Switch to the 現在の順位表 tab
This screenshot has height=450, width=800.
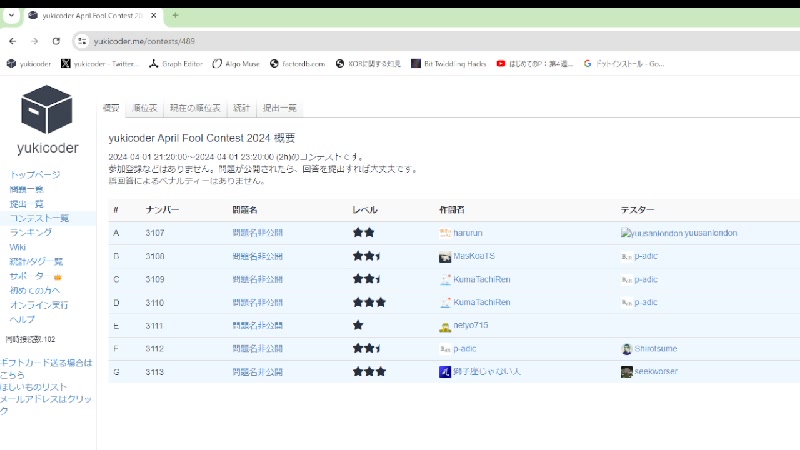point(195,108)
